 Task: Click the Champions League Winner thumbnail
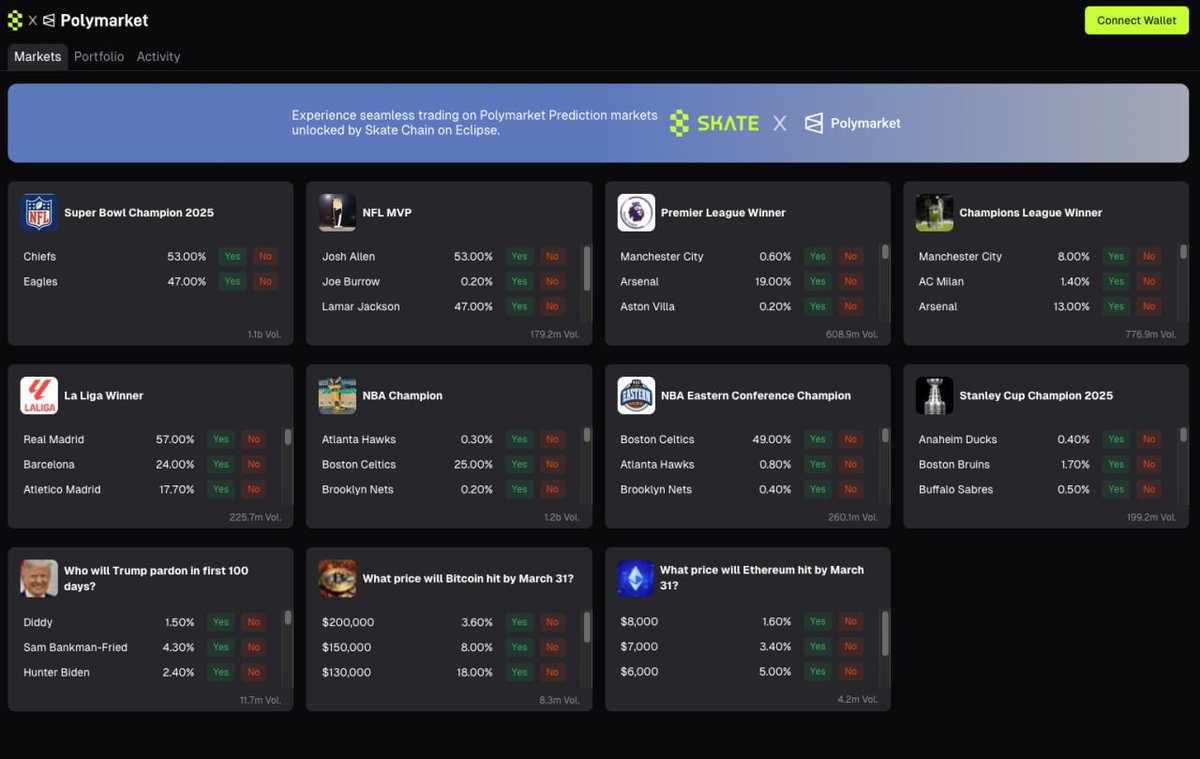935,212
